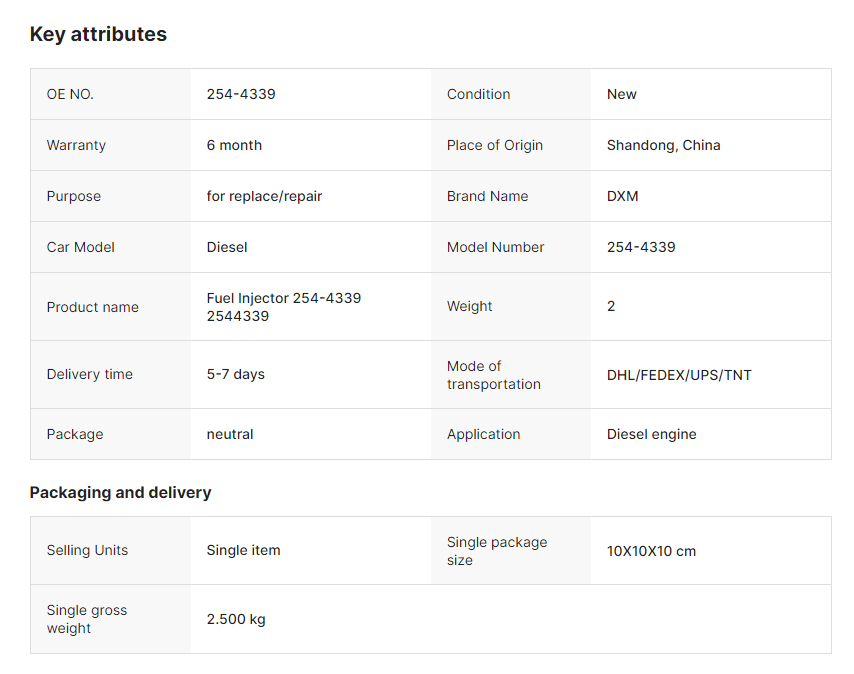Screen dimensions: 854x674
Task: Click the Packaging and delivery heading
Action: click(x=120, y=493)
